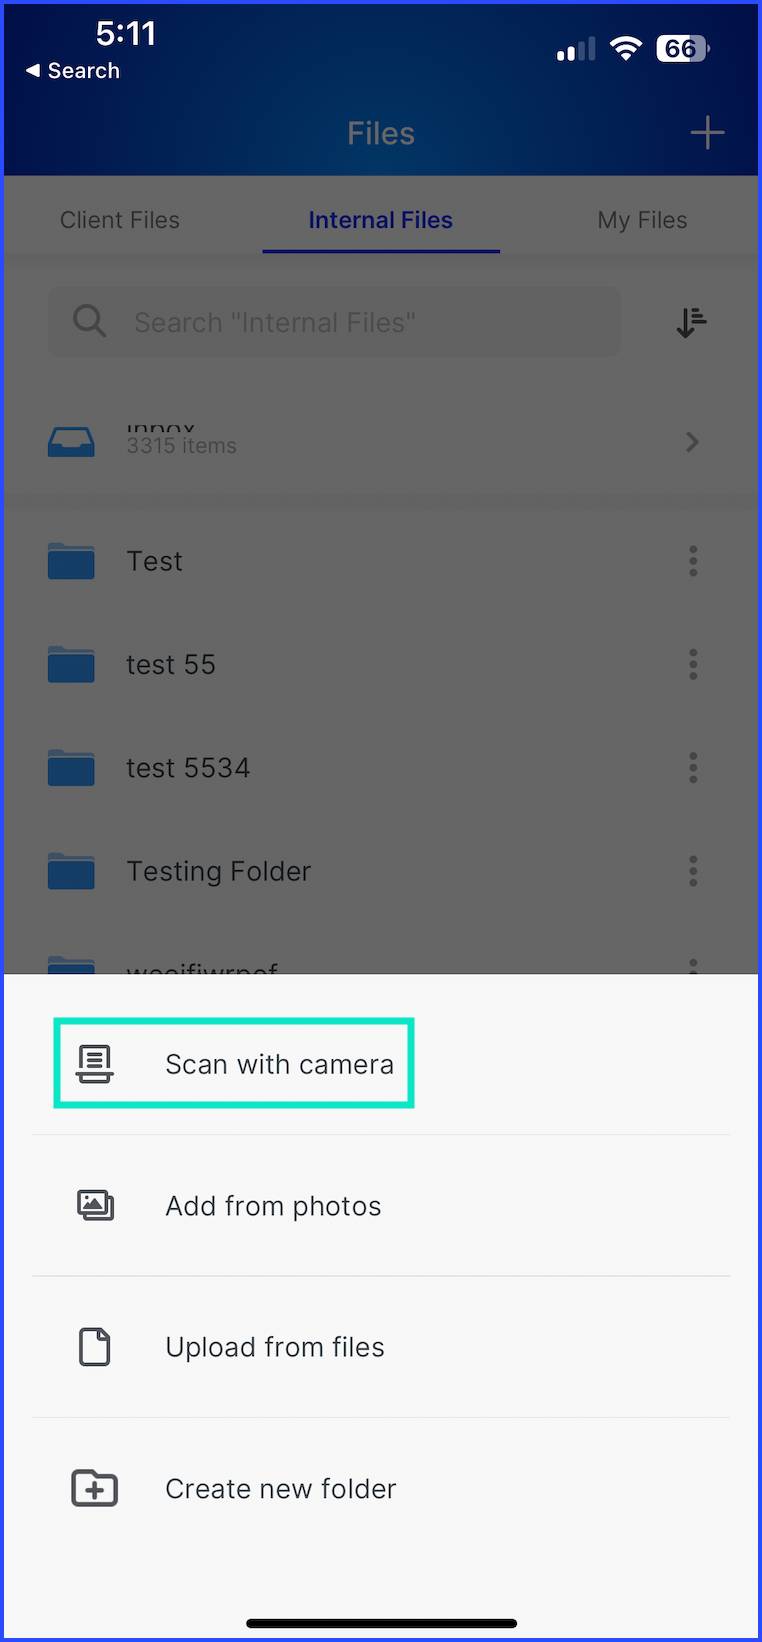Tap the Create new folder plus icon
762x1642 pixels.
coord(95,1488)
